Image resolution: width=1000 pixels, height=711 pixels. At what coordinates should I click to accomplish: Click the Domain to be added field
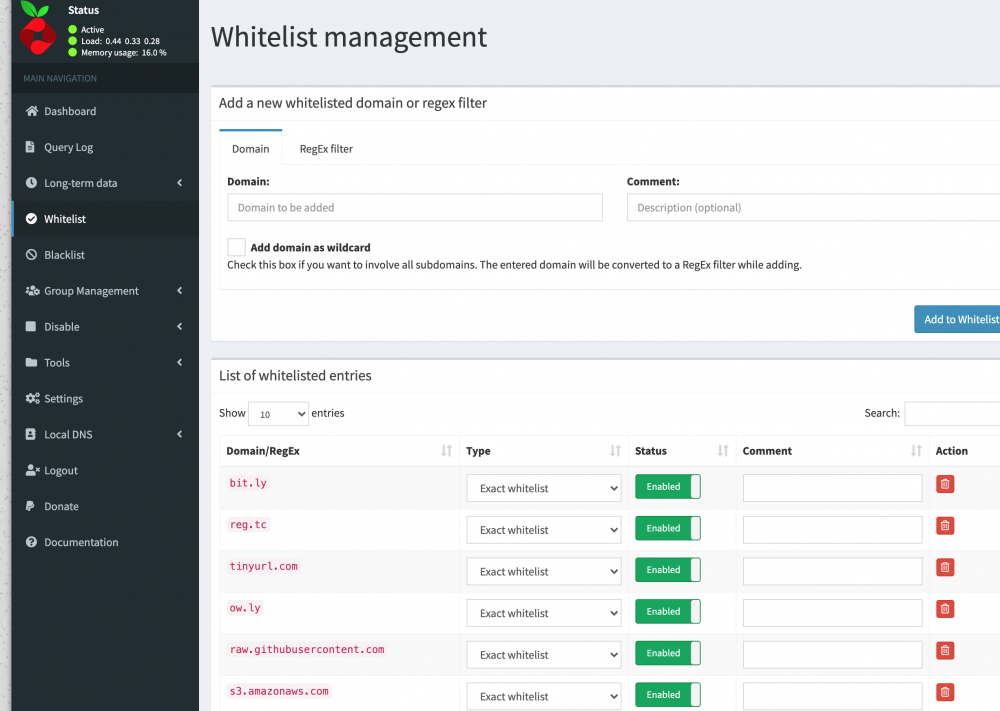point(415,207)
